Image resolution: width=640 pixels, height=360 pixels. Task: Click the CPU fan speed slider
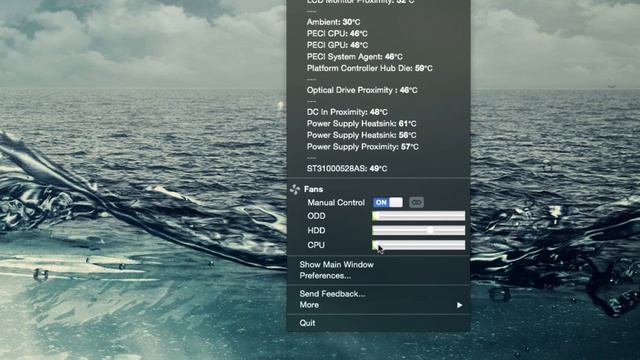[x=418, y=245]
